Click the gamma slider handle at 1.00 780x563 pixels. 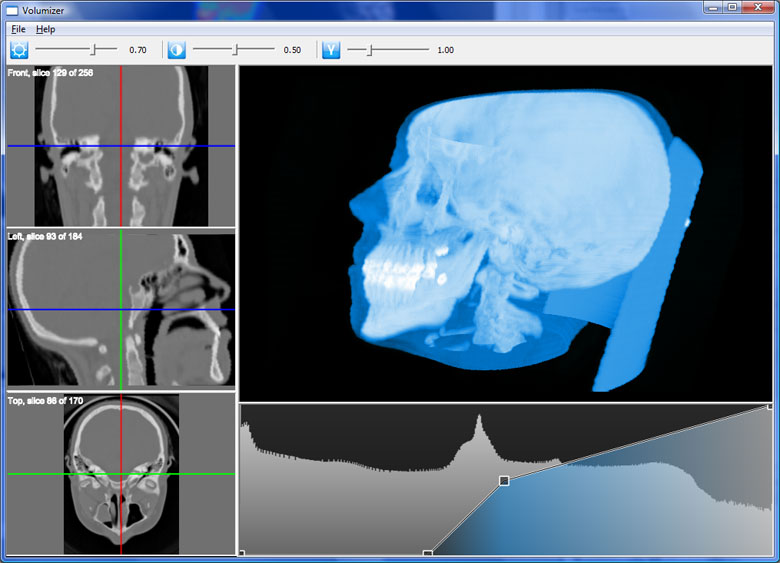369,49
